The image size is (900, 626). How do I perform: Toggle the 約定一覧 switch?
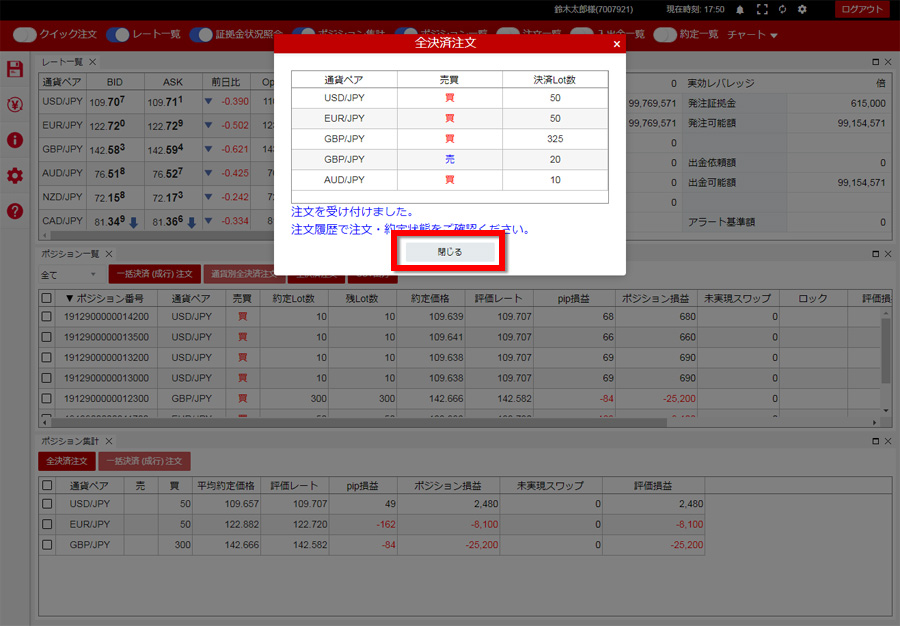[x=665, y=35]
